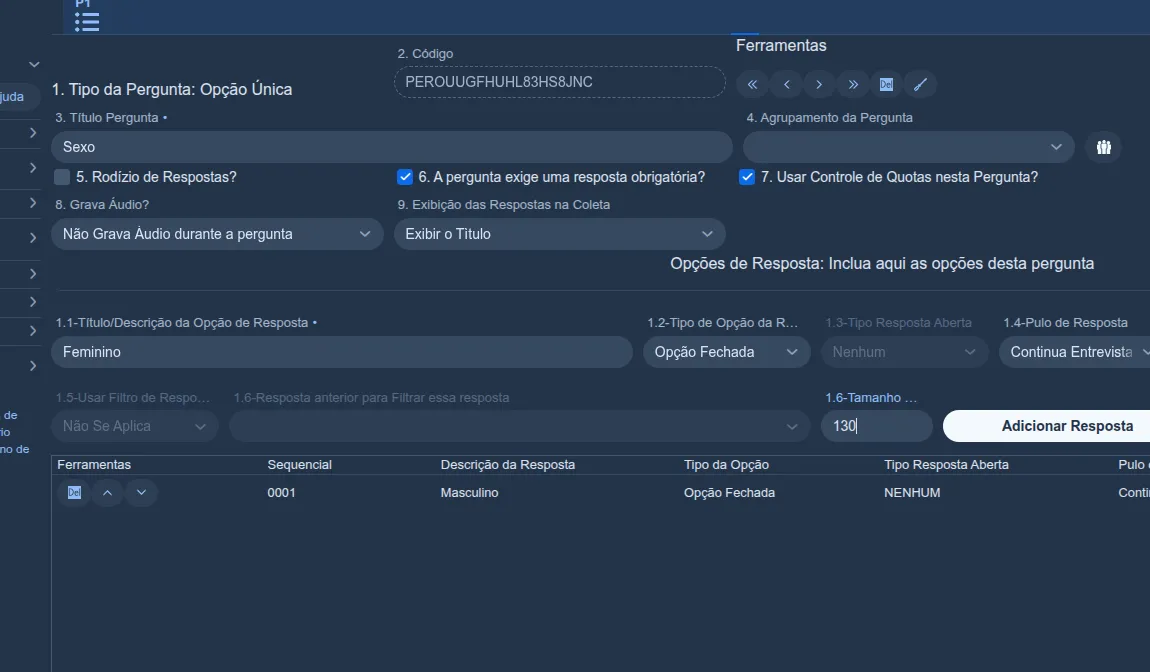
Task: Click the Adicionar Resposta button
Action: (1056, 426)
